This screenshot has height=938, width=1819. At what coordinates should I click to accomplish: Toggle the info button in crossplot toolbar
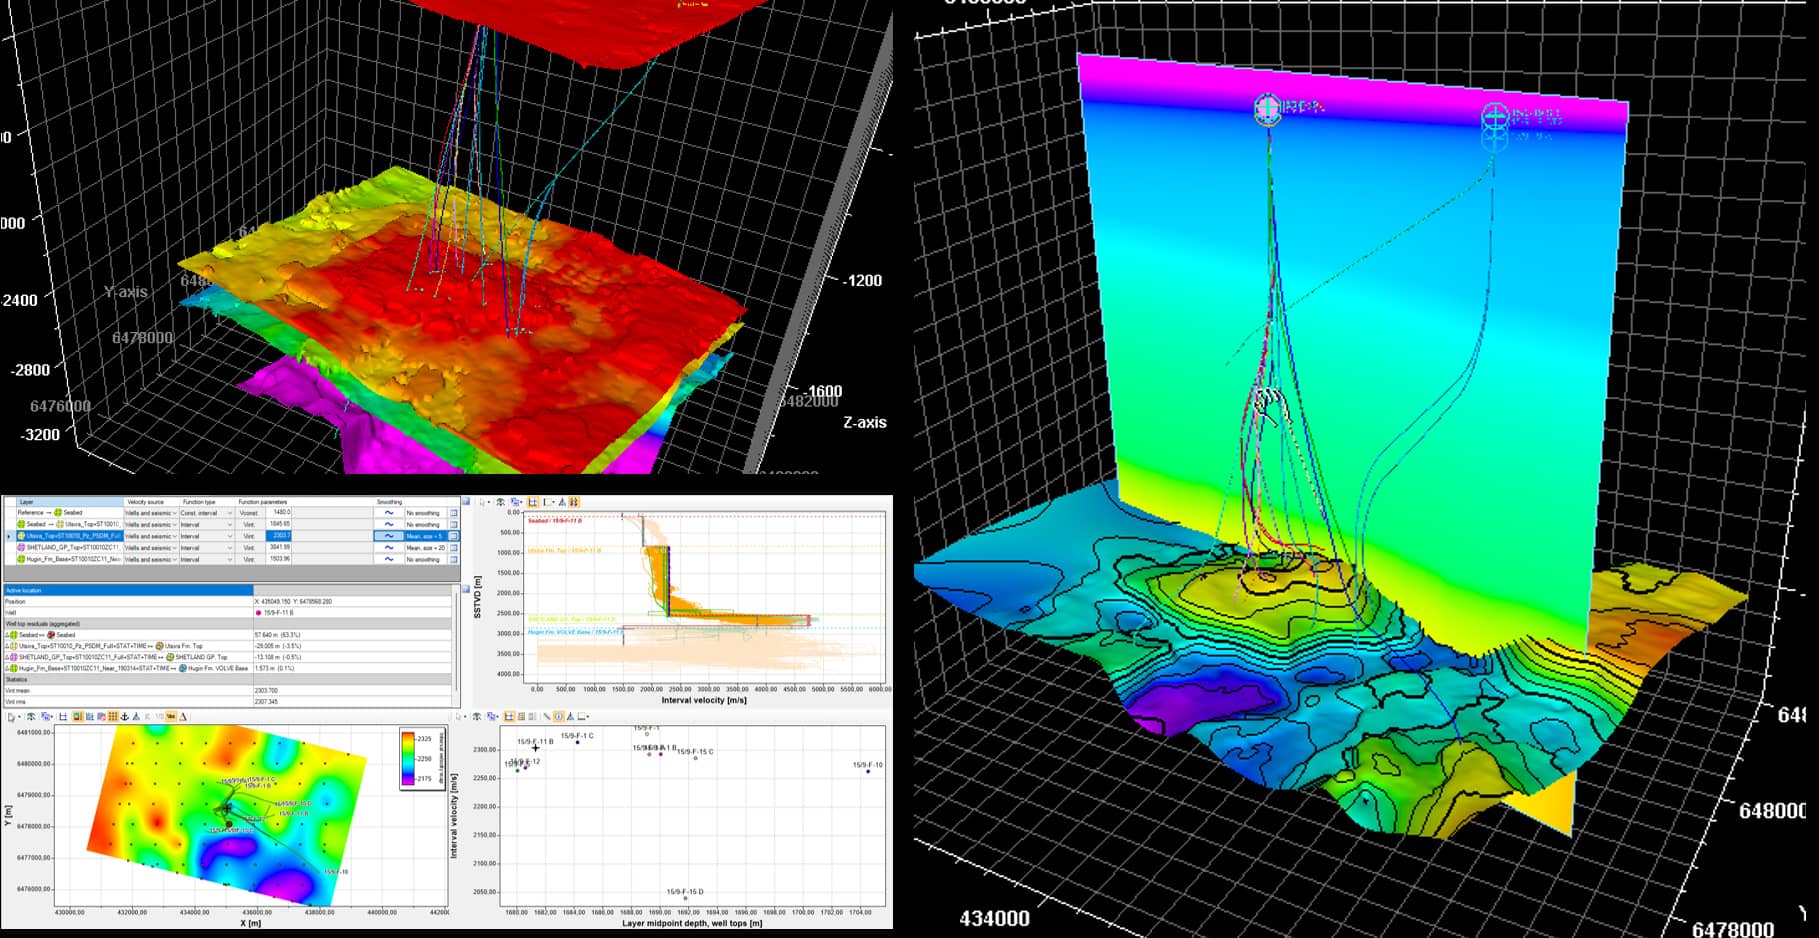pos(558,716)
